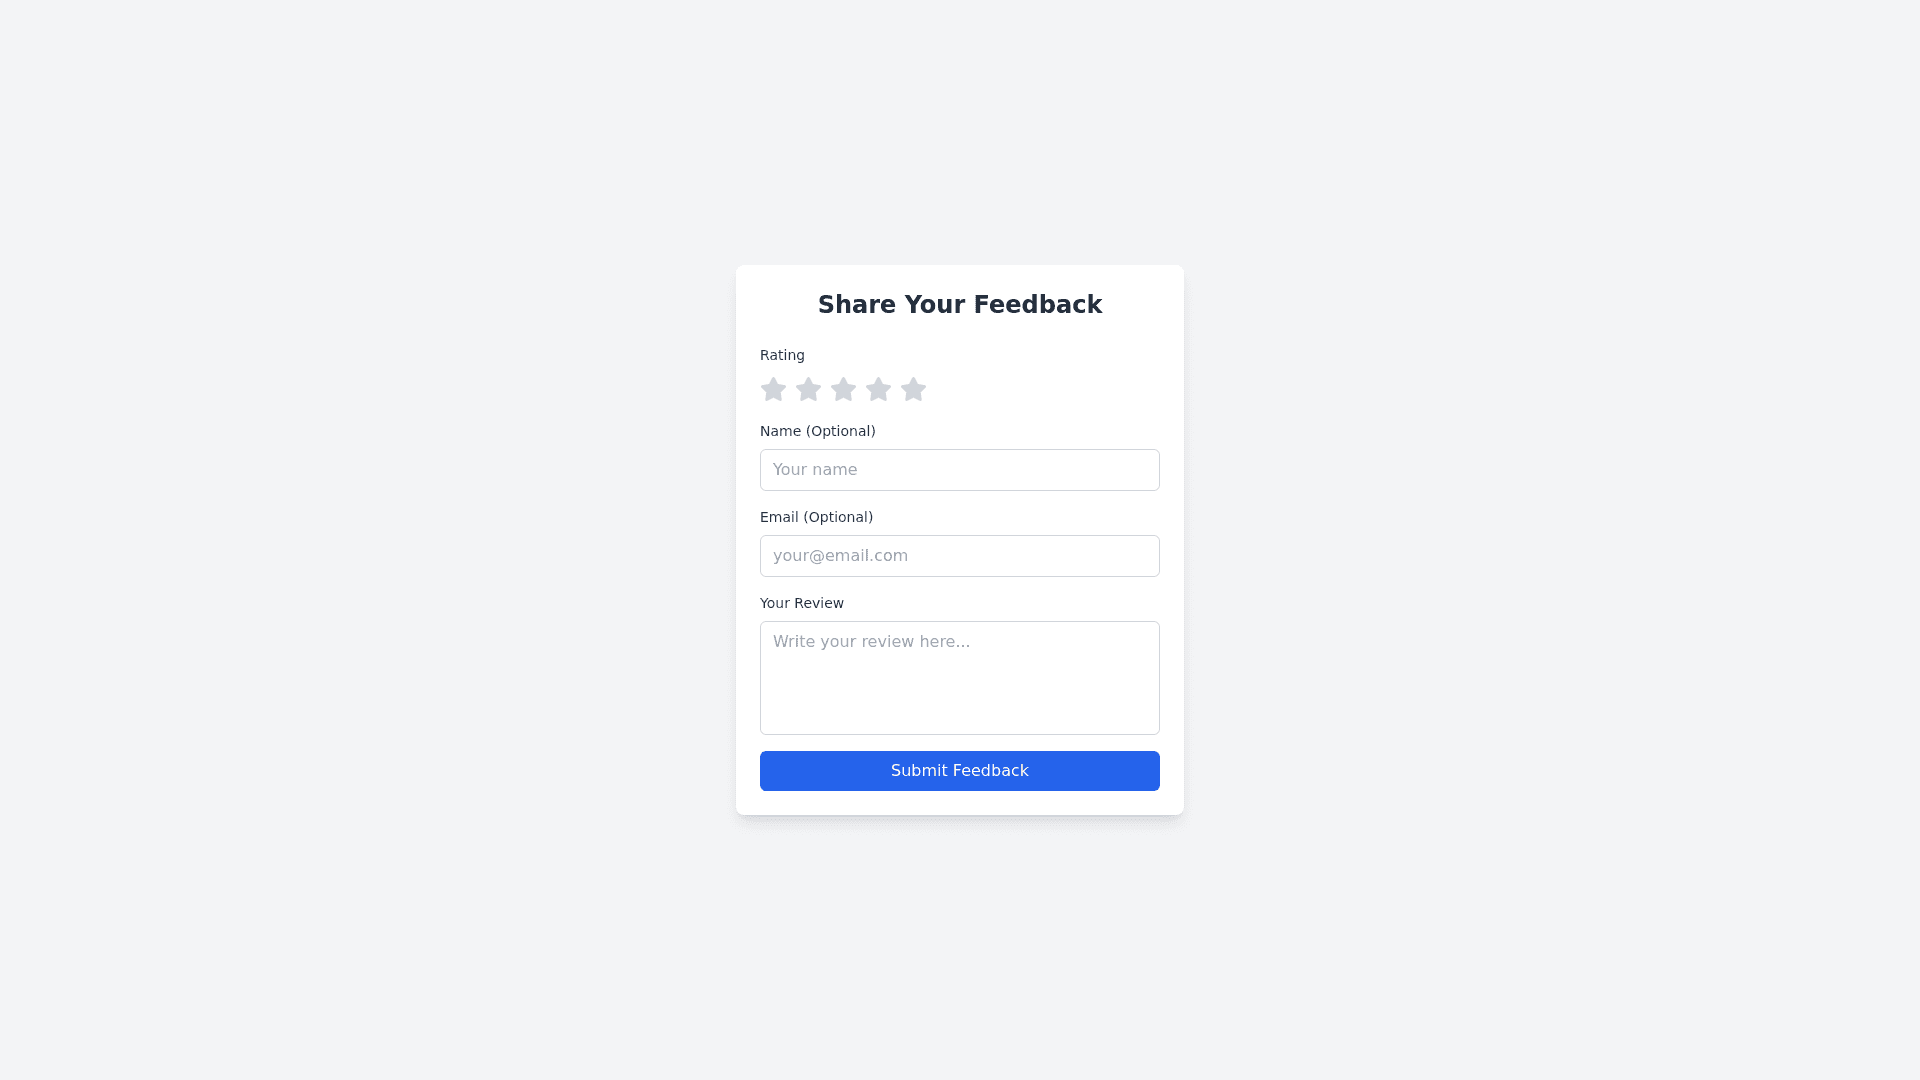This screenshot has width=1920, height=1080.
Task: Click the "Email (Optional)" label
Action: point(816,517)
